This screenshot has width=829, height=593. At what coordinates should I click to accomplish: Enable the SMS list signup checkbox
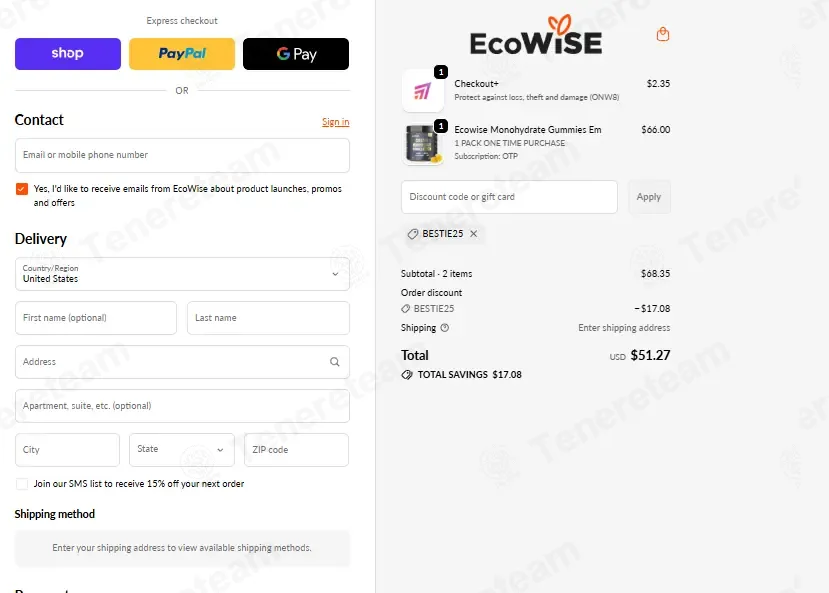tap(22, 484)
